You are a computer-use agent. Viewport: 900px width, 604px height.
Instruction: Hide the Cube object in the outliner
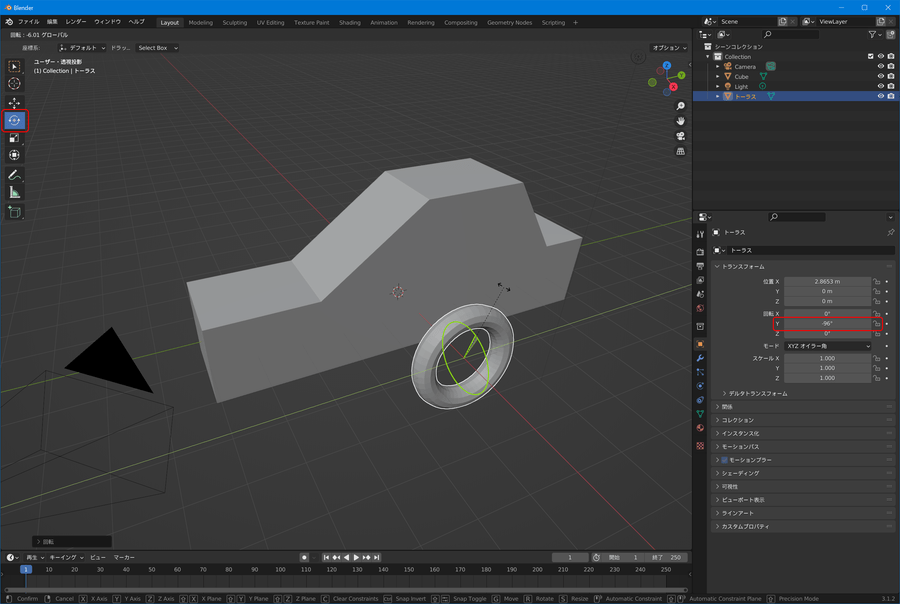(x=881, y=77)
